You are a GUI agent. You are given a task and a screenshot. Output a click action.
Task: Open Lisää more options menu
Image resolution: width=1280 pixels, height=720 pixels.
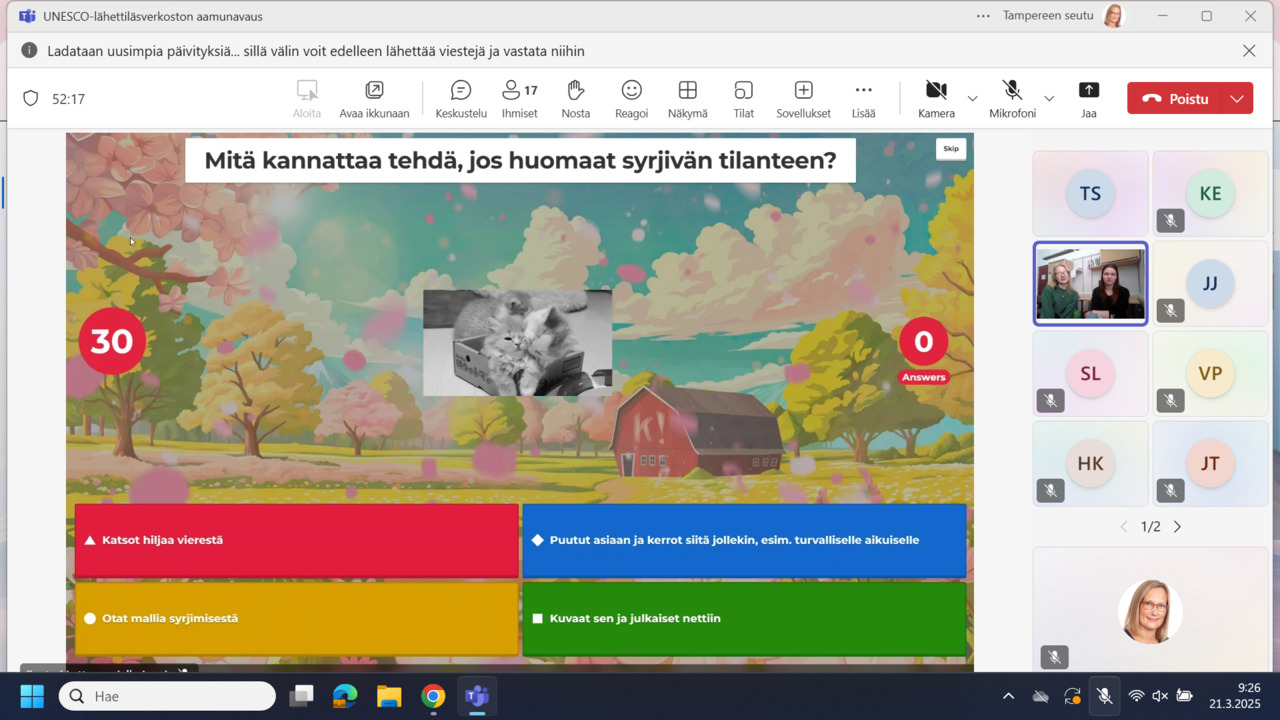pos(863,99)
